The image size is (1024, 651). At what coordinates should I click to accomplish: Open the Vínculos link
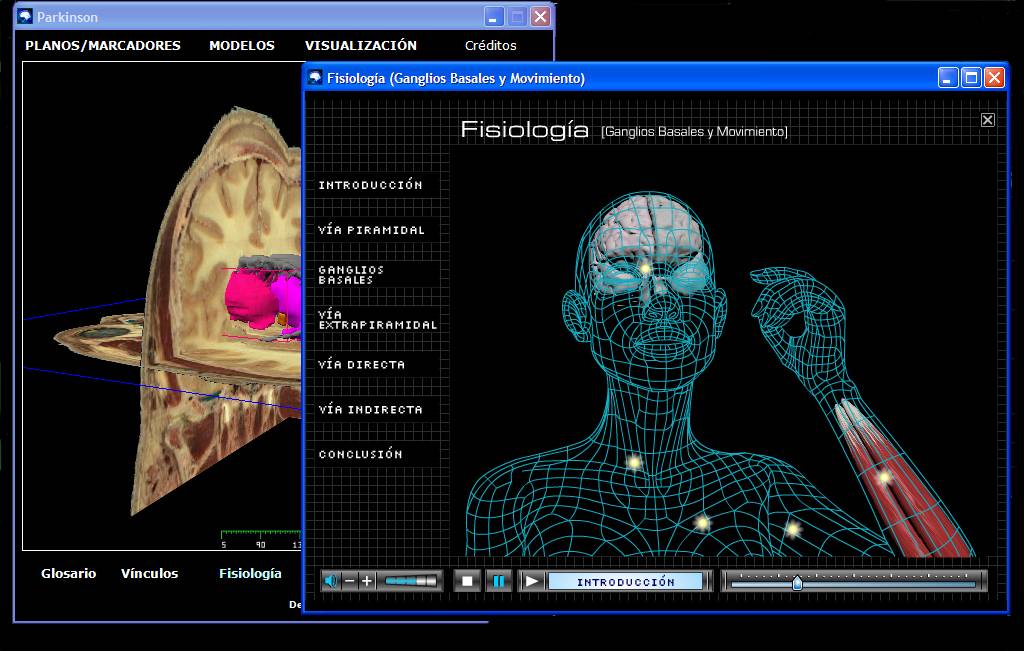[150, 573]
